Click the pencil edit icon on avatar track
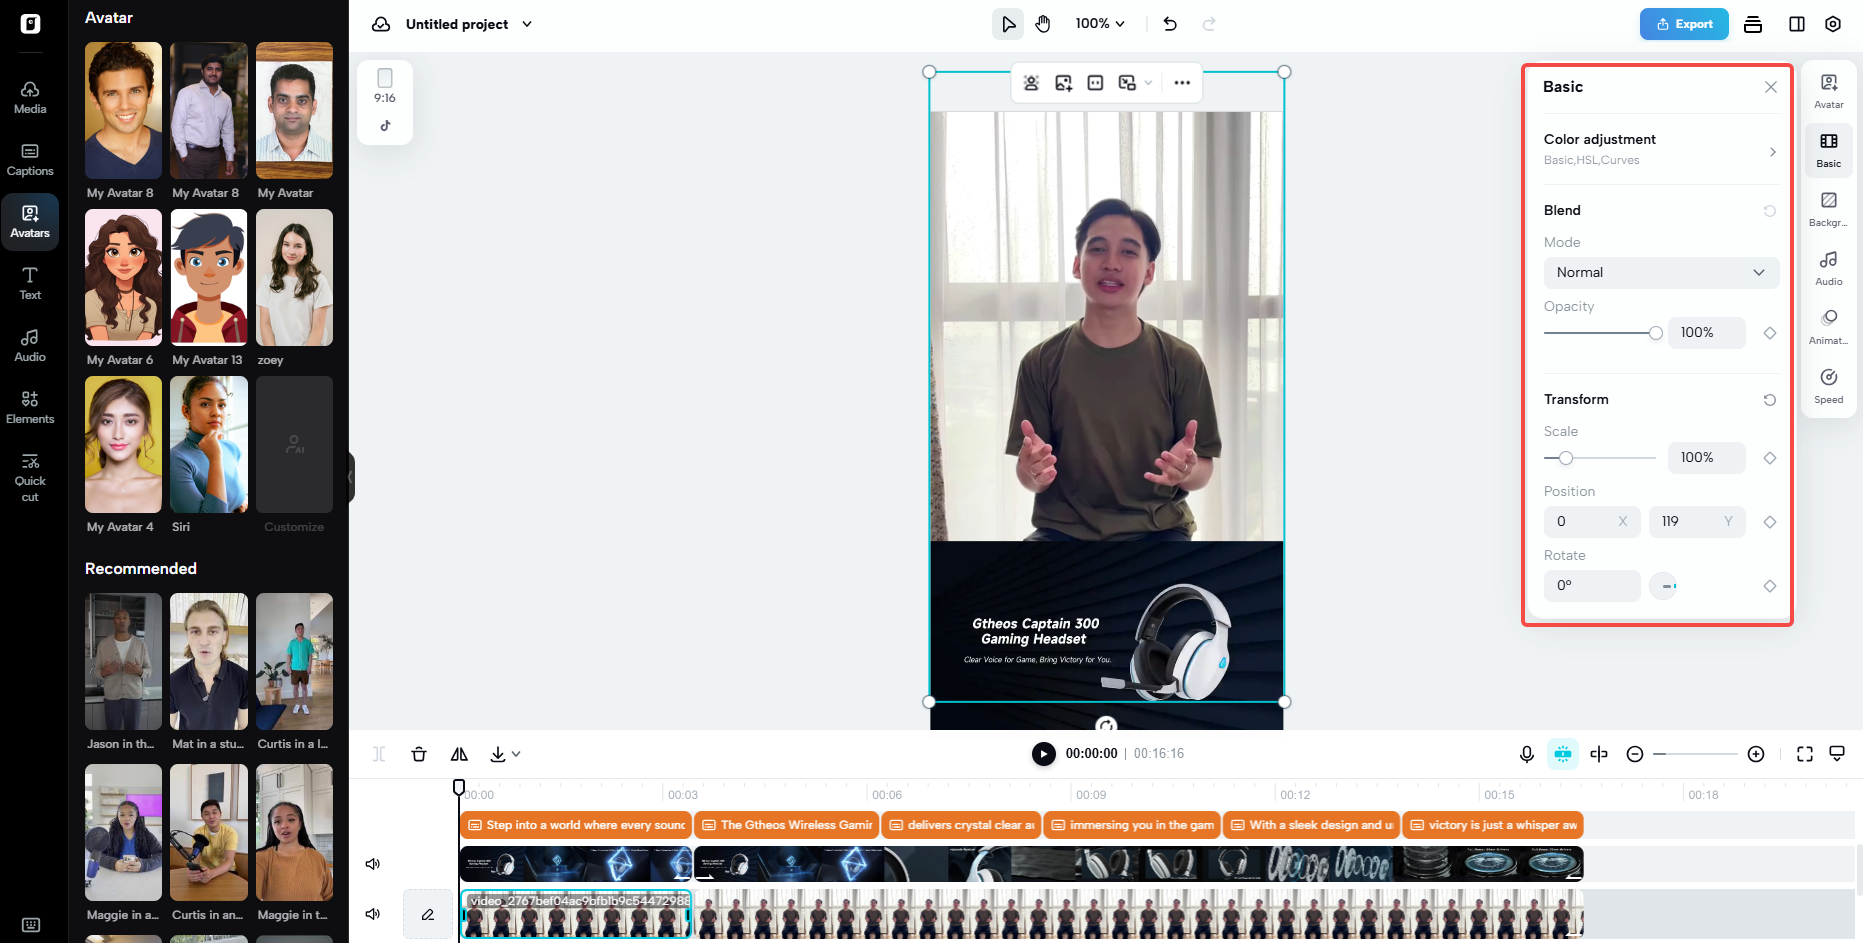Image resolution: width=1863 pixels, height=943 pixels. 428,914
